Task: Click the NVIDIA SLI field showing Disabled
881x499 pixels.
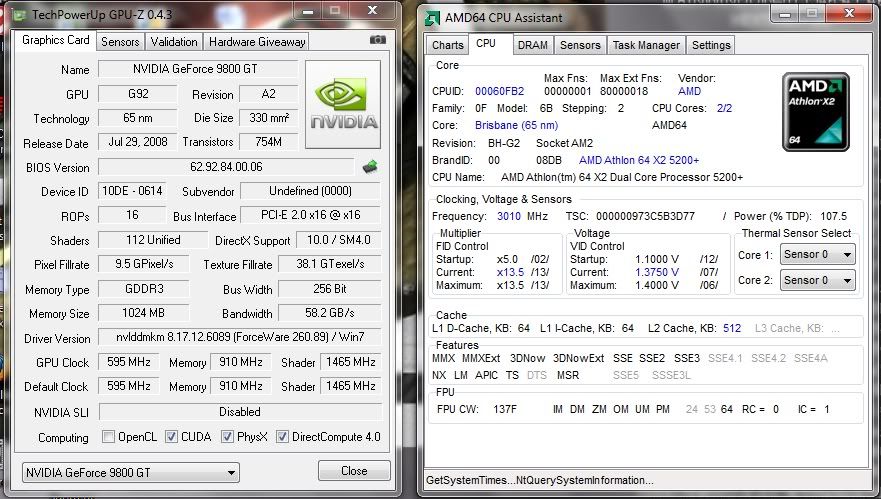Action: (240, 412)
